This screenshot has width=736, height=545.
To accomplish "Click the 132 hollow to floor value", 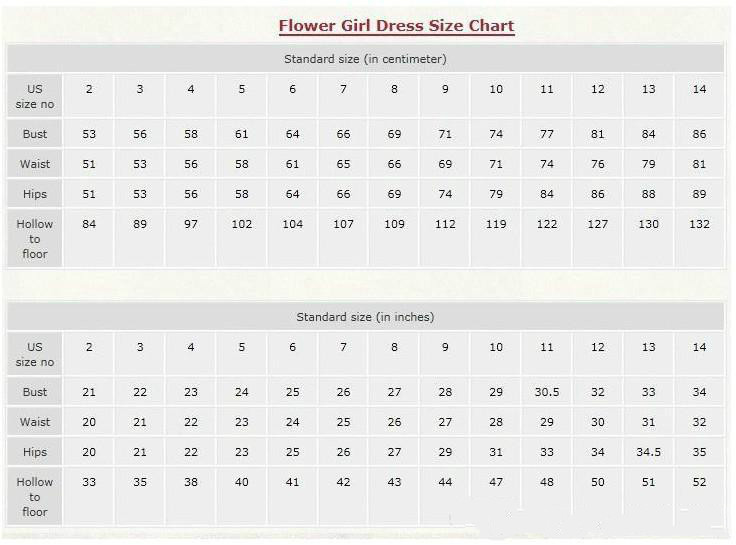I will click(699, 224).
